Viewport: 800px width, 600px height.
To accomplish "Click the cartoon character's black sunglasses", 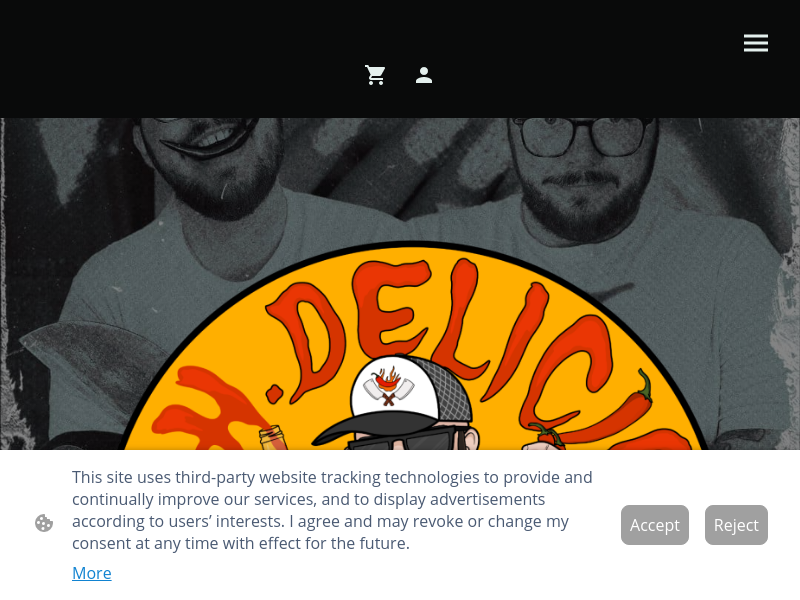I will pos(401,440).
